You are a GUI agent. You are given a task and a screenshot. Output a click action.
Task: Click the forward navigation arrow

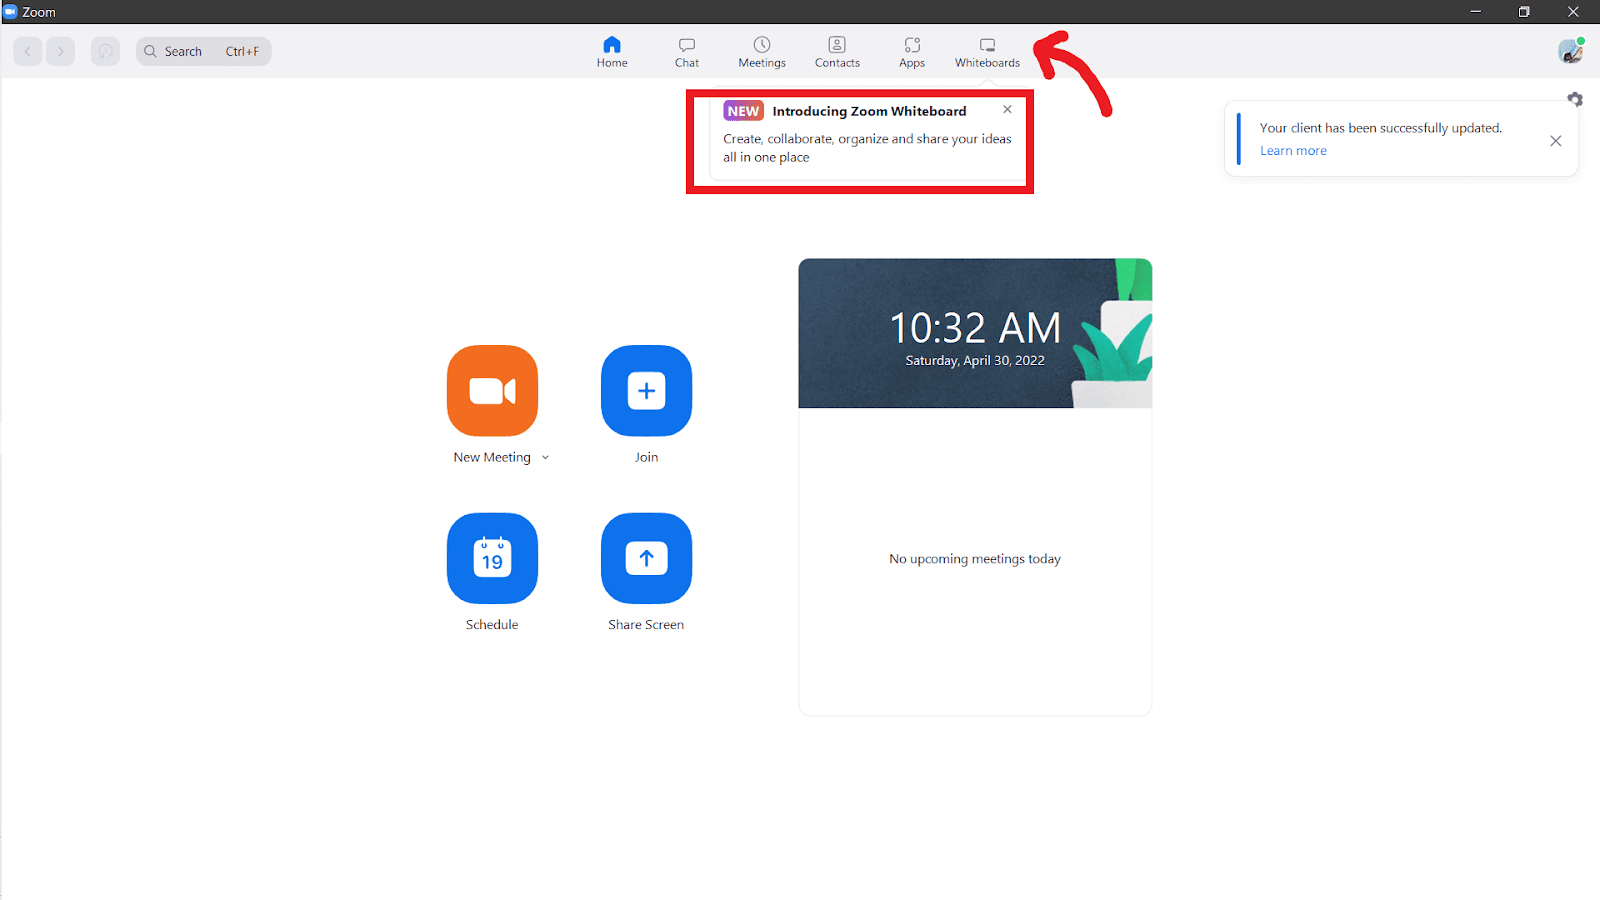[x=60, y=51]
